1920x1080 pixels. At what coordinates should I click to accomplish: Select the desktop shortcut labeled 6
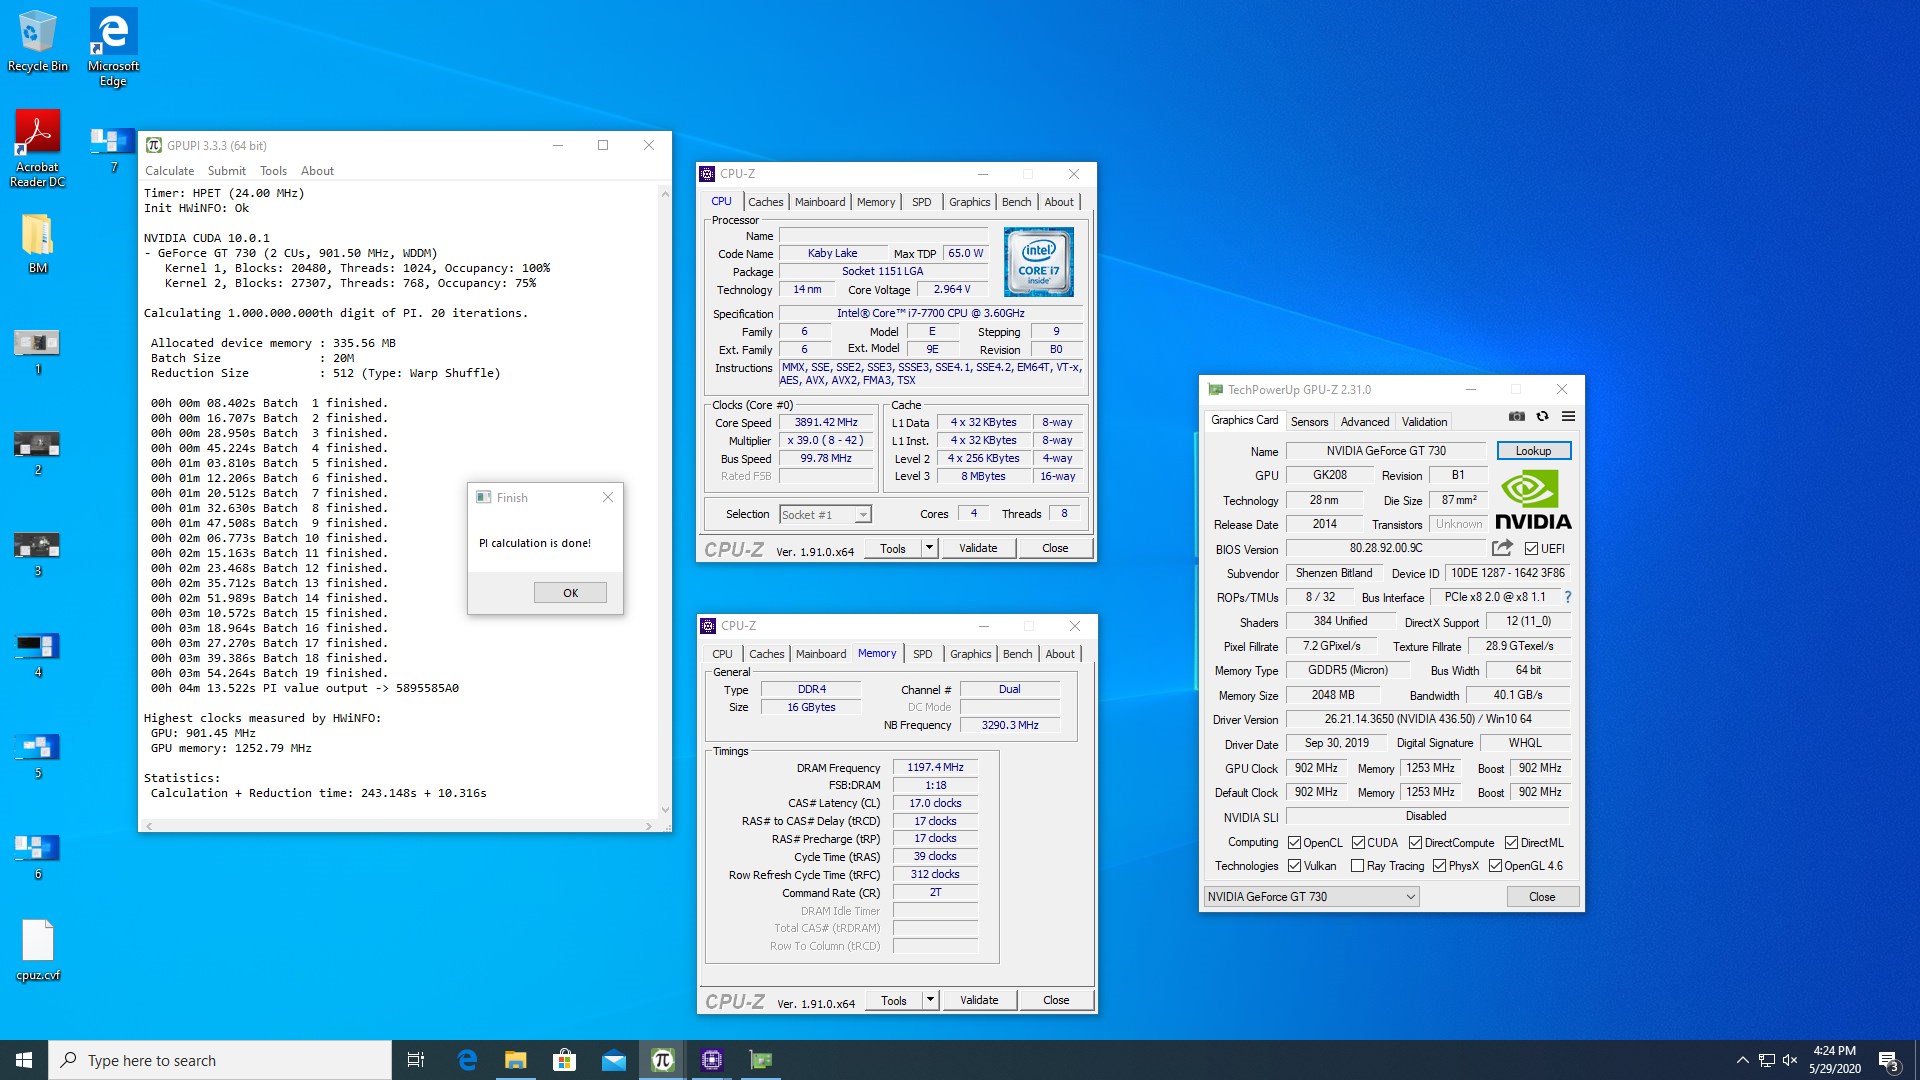[38, 857]
